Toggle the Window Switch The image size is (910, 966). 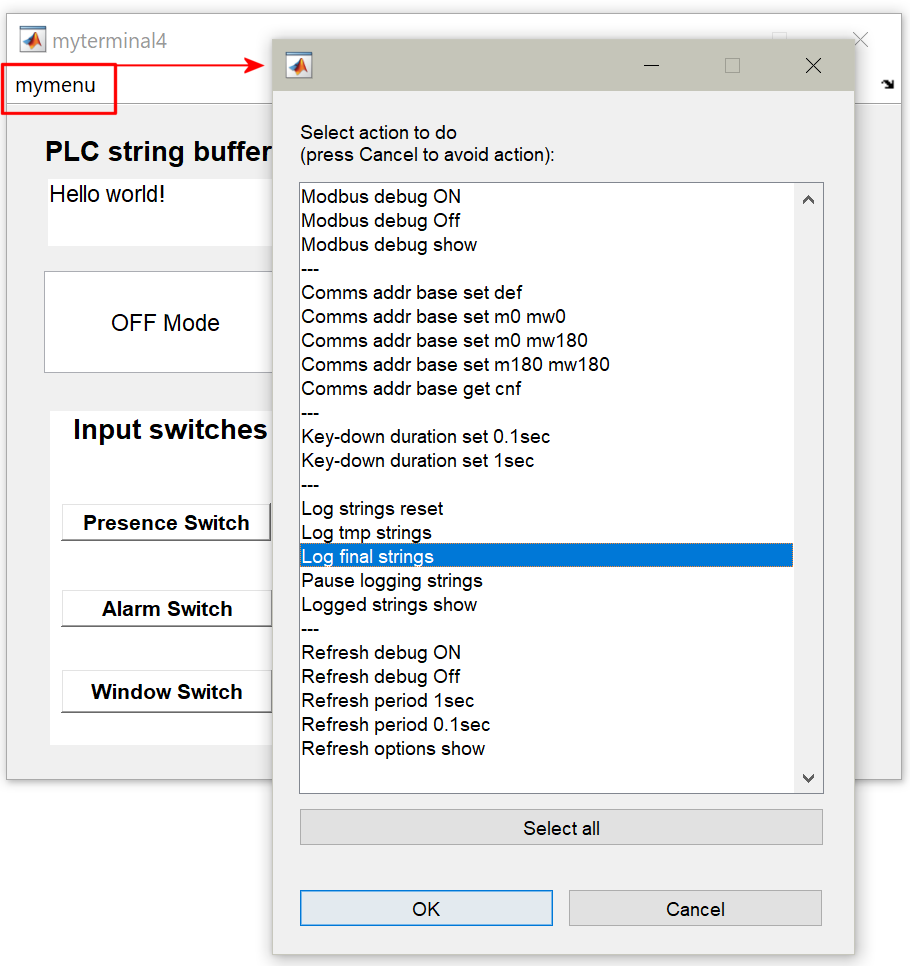point(166,692)
